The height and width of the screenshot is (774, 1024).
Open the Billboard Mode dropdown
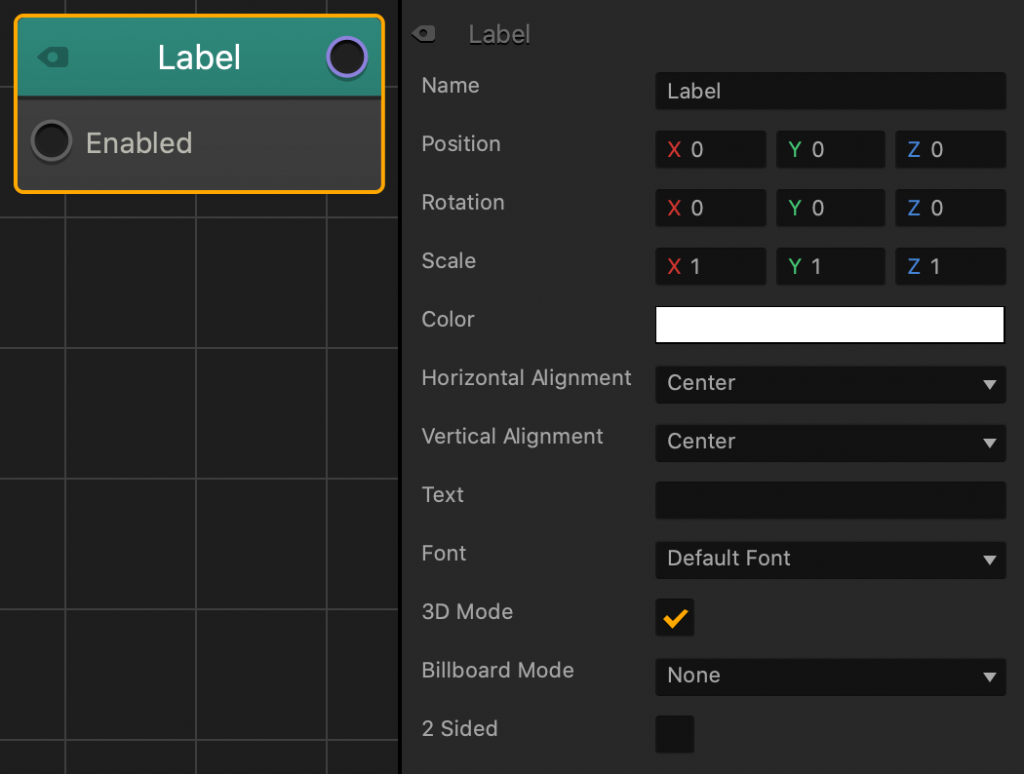click(830, 676)
